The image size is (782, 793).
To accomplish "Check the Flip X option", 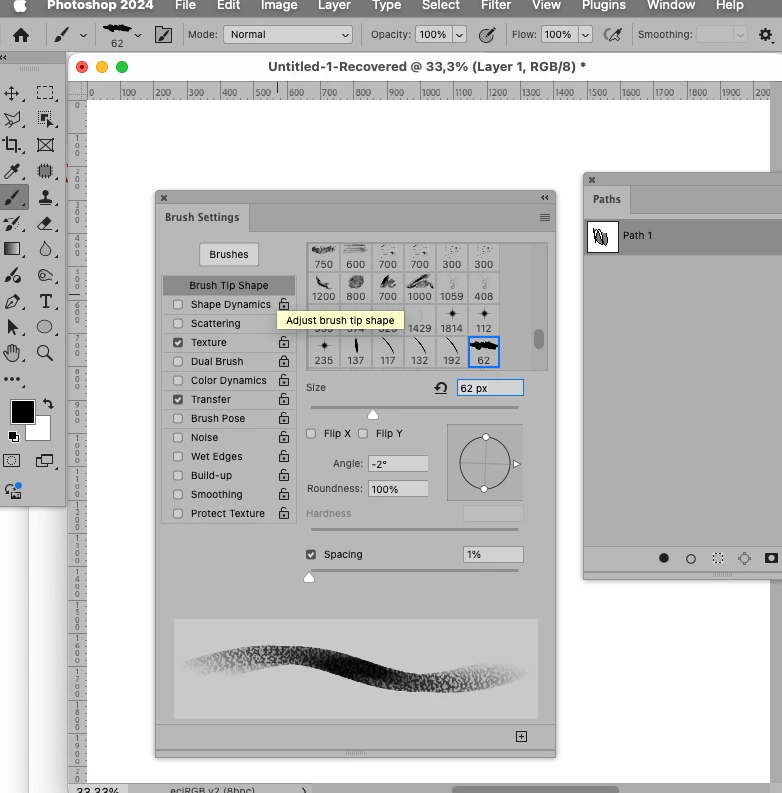I will [311, 433].
